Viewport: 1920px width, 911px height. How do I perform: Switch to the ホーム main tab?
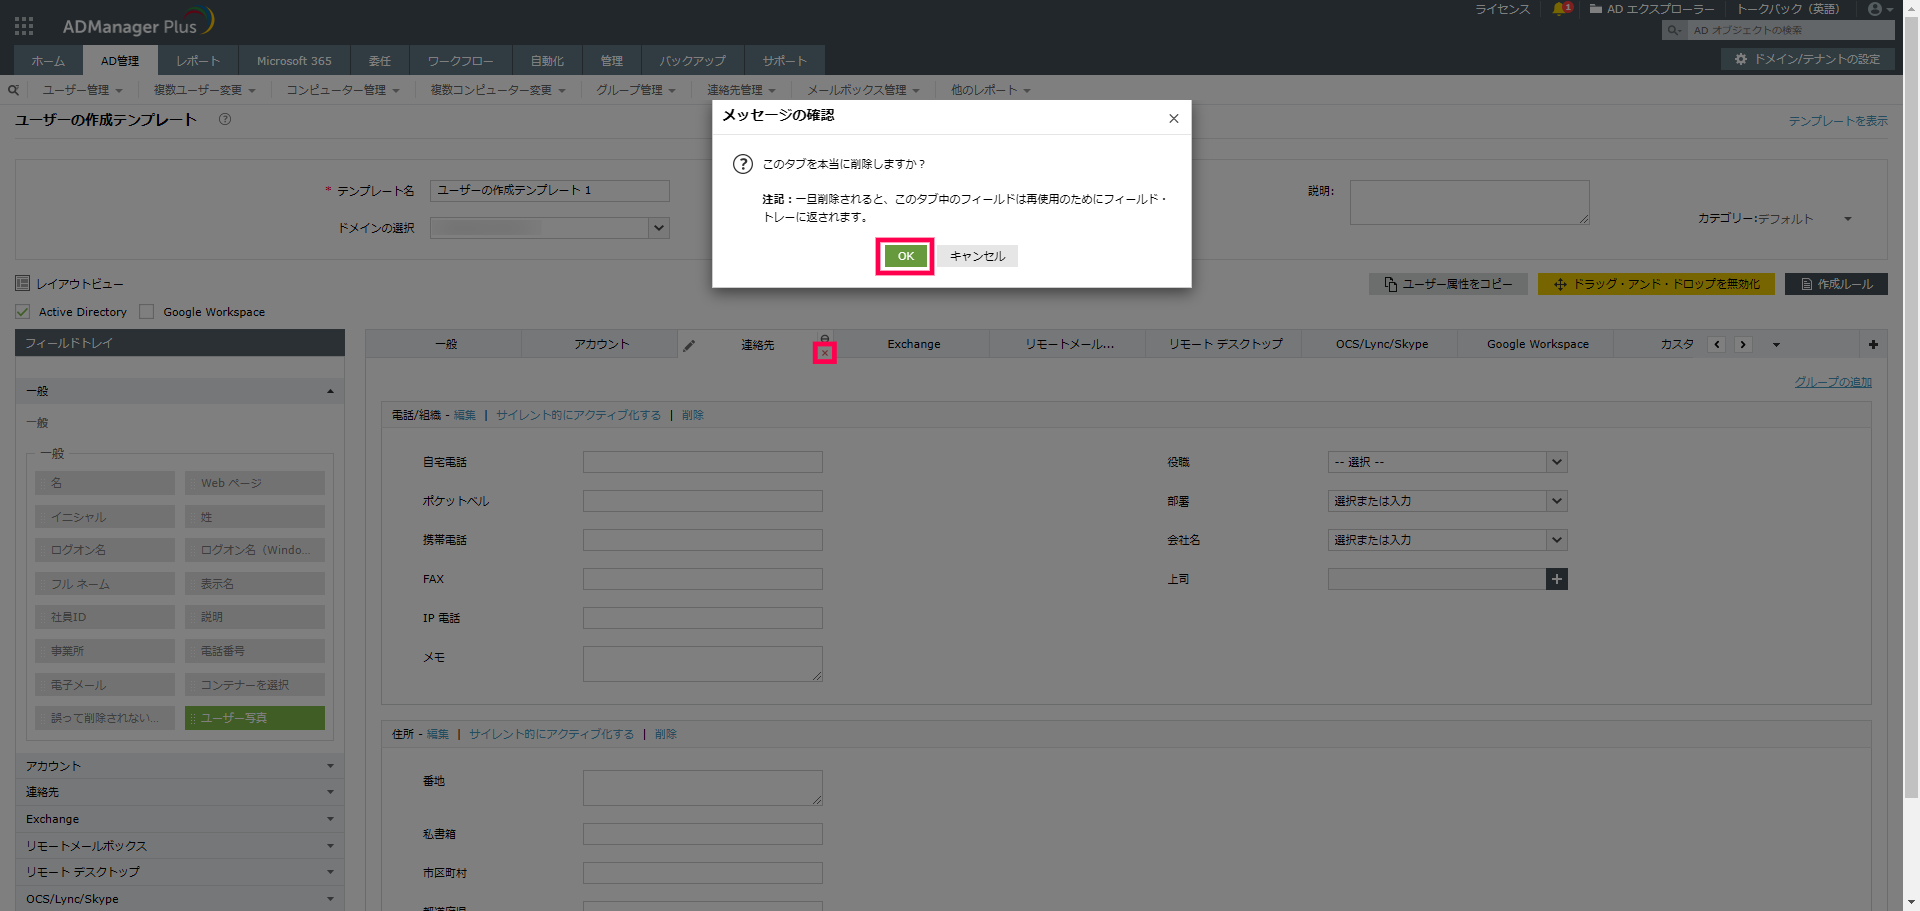coord(48,61)
